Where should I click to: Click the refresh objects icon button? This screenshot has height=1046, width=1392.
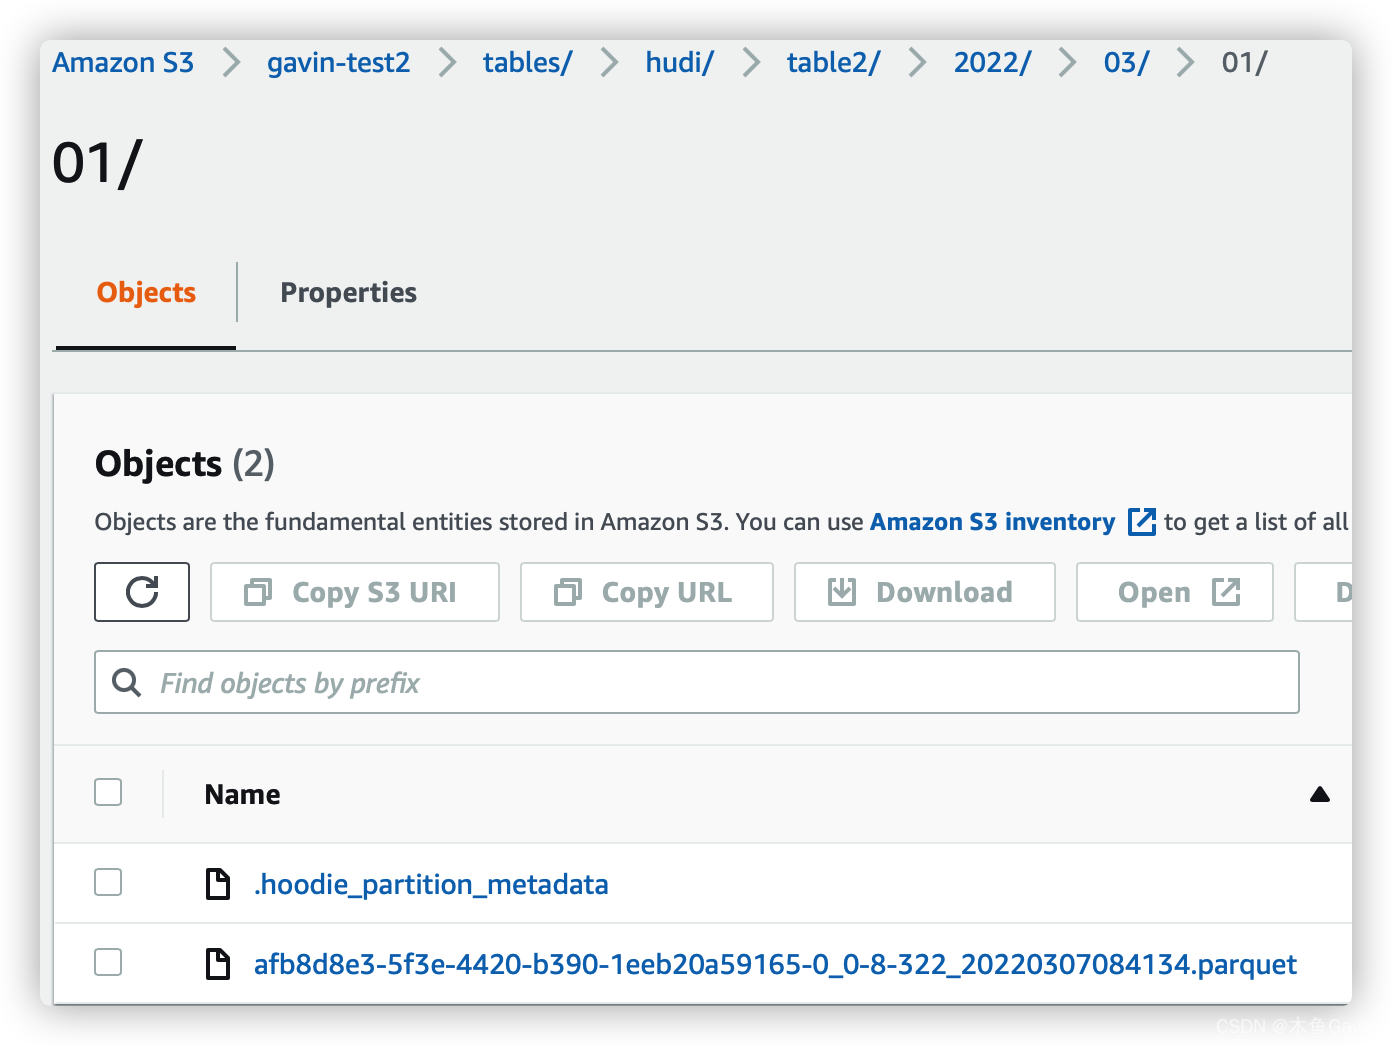coord(142,592)
